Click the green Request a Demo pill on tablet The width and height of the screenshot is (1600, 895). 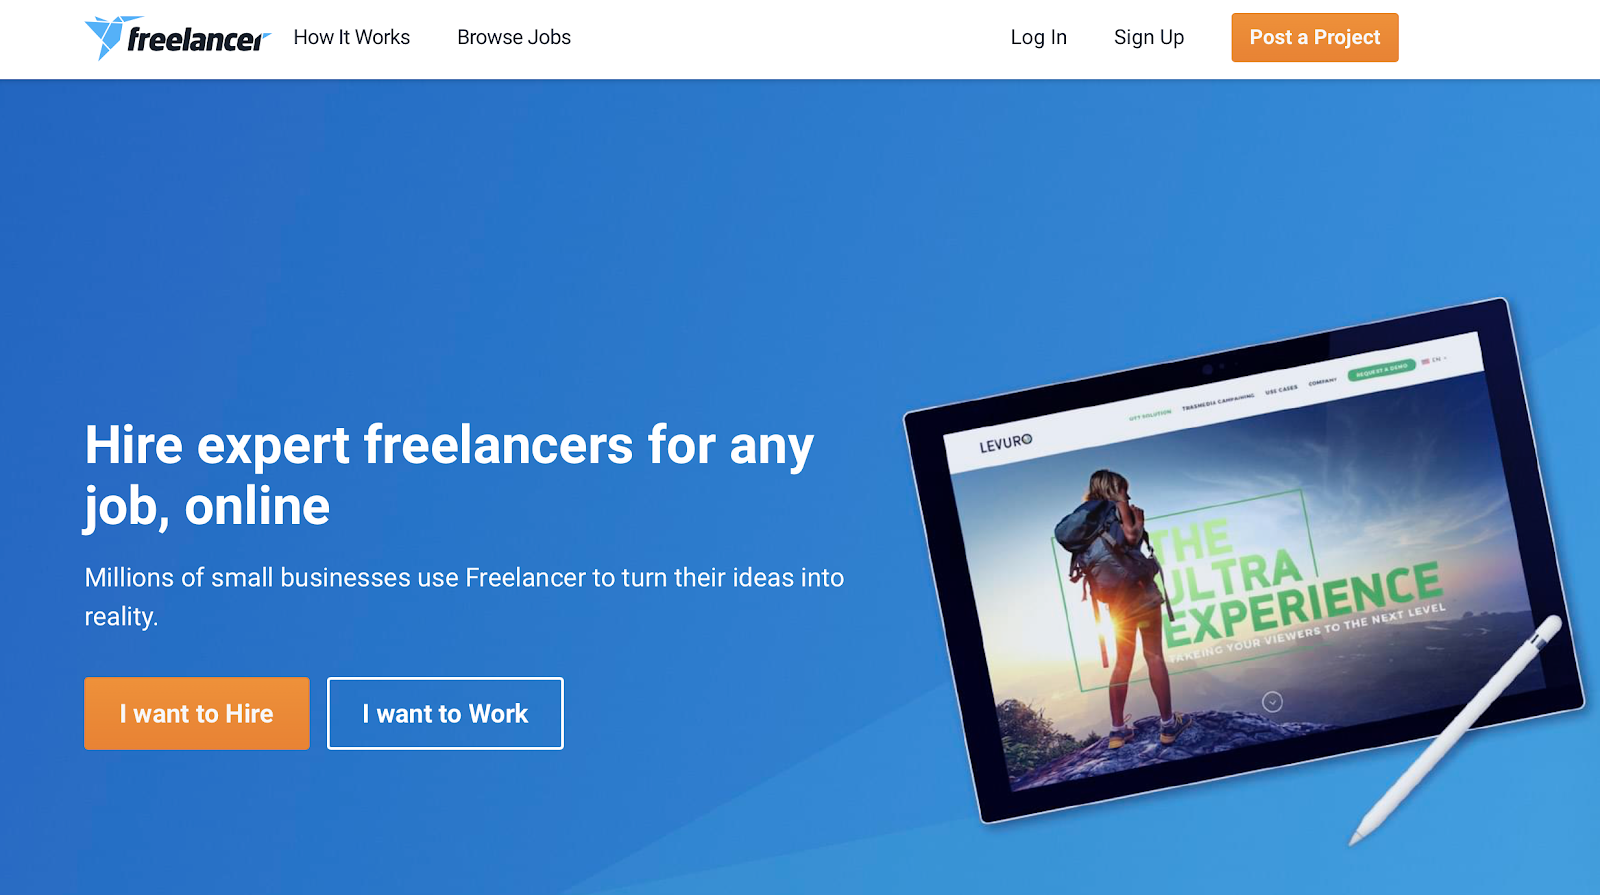(x=1381, y=370)
